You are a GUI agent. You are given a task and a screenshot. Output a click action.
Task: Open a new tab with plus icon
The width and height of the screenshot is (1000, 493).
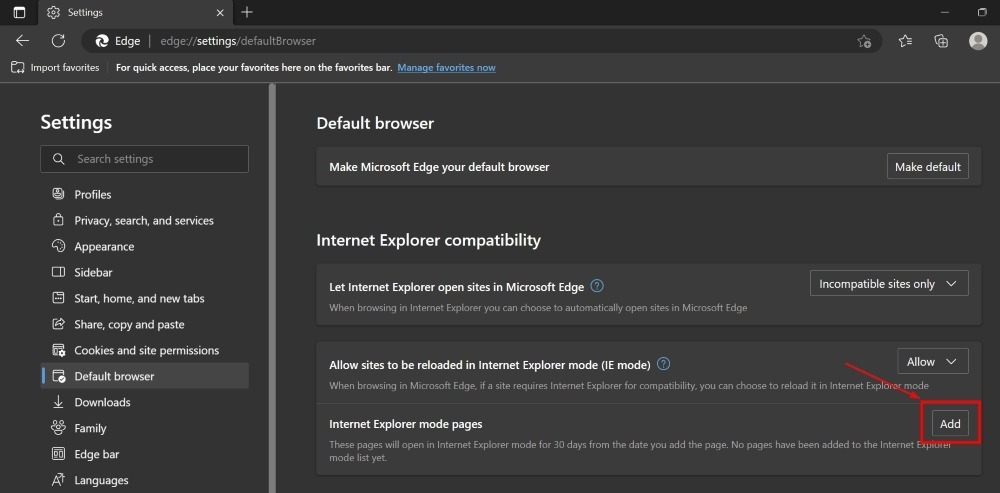point(247,12)
